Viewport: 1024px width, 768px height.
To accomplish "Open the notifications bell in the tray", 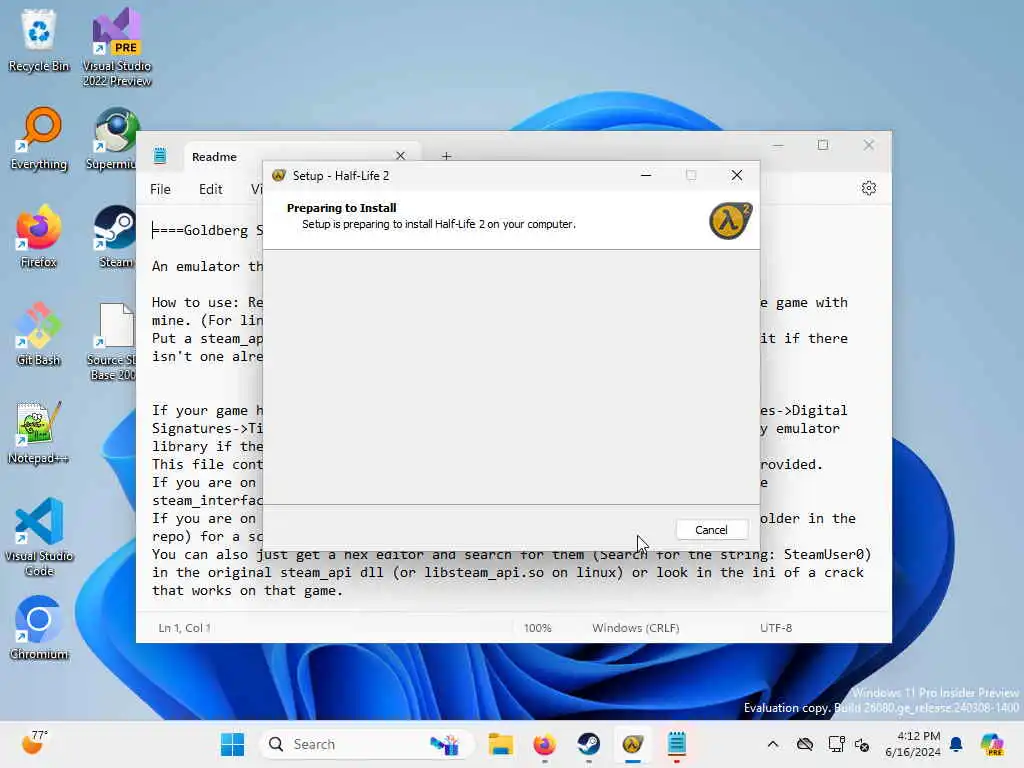I will 956,744.
